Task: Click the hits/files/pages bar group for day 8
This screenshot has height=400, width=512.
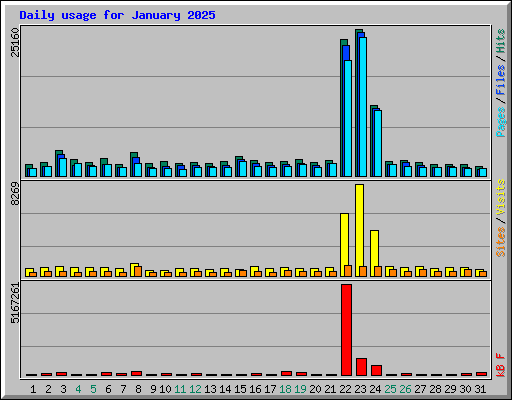Action: point(136,164)
